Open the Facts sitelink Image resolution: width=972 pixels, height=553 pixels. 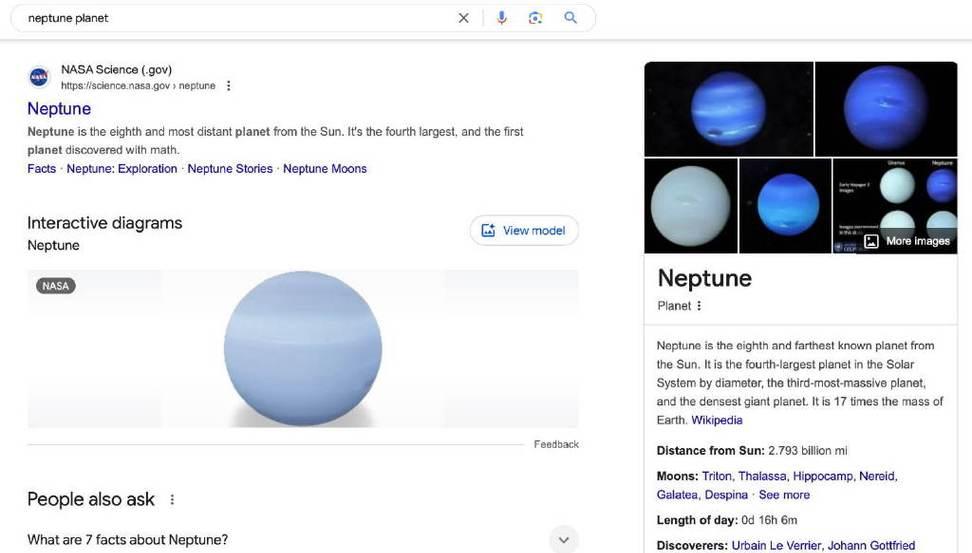(x=42, y=169)
